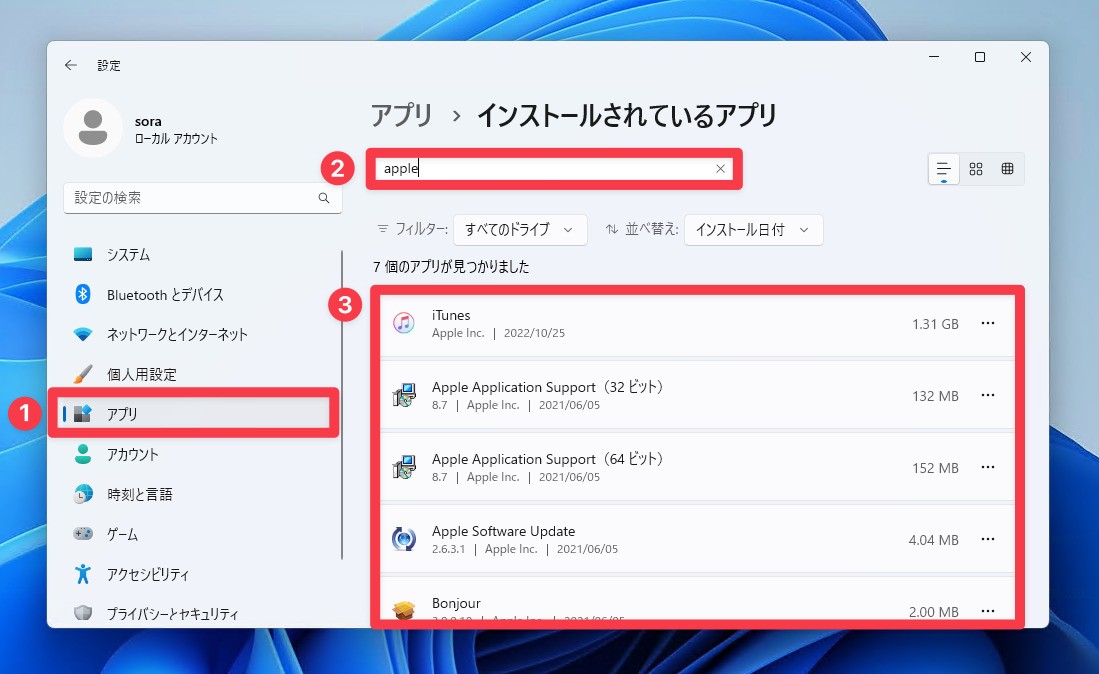Open Bluetooth とデバイス settings

tap(165, 295)
